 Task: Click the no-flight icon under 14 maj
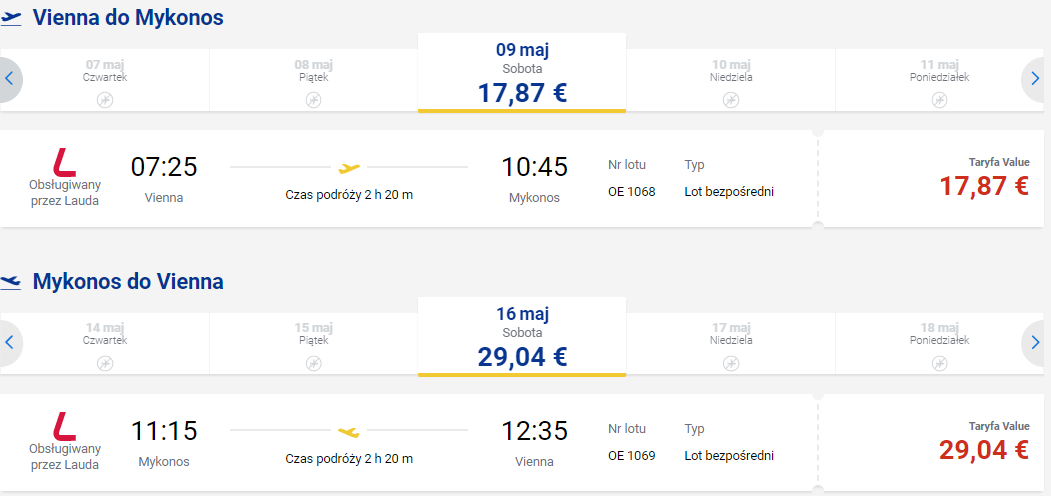105,363
